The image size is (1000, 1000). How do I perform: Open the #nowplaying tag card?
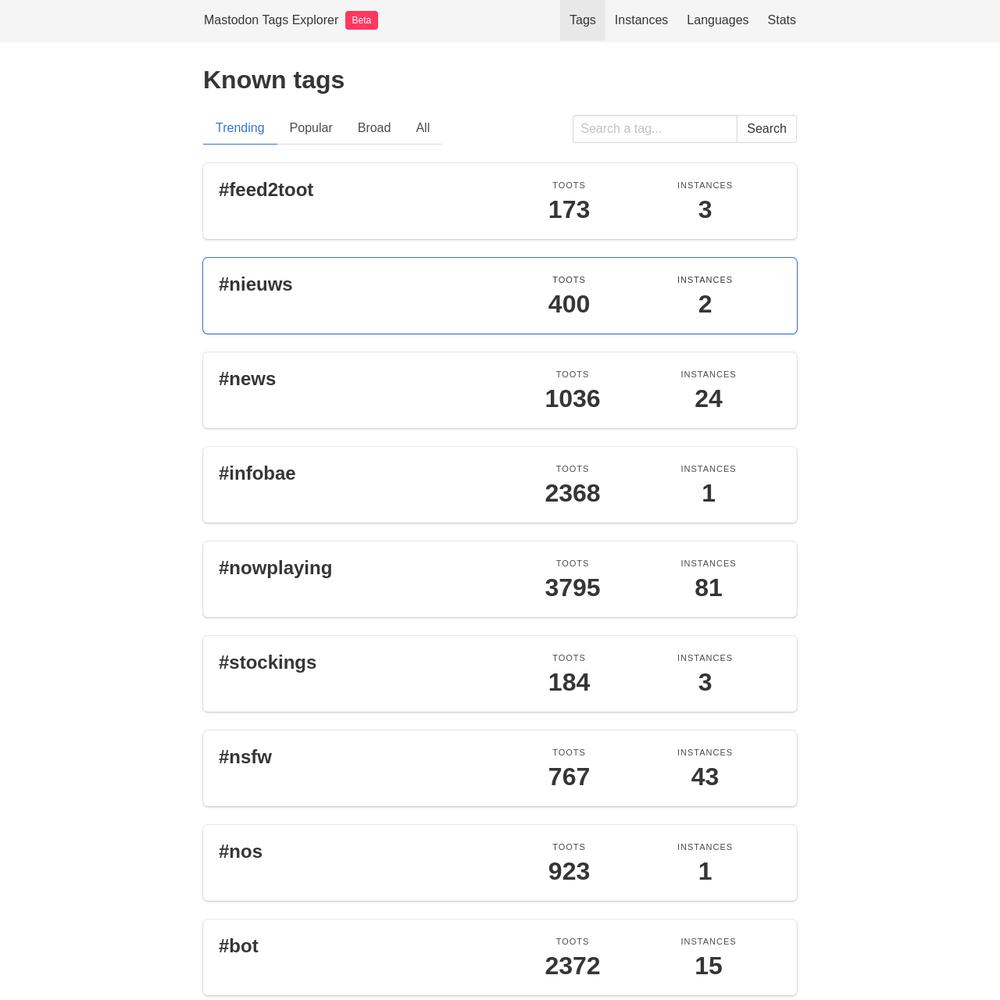pos(500,580)
